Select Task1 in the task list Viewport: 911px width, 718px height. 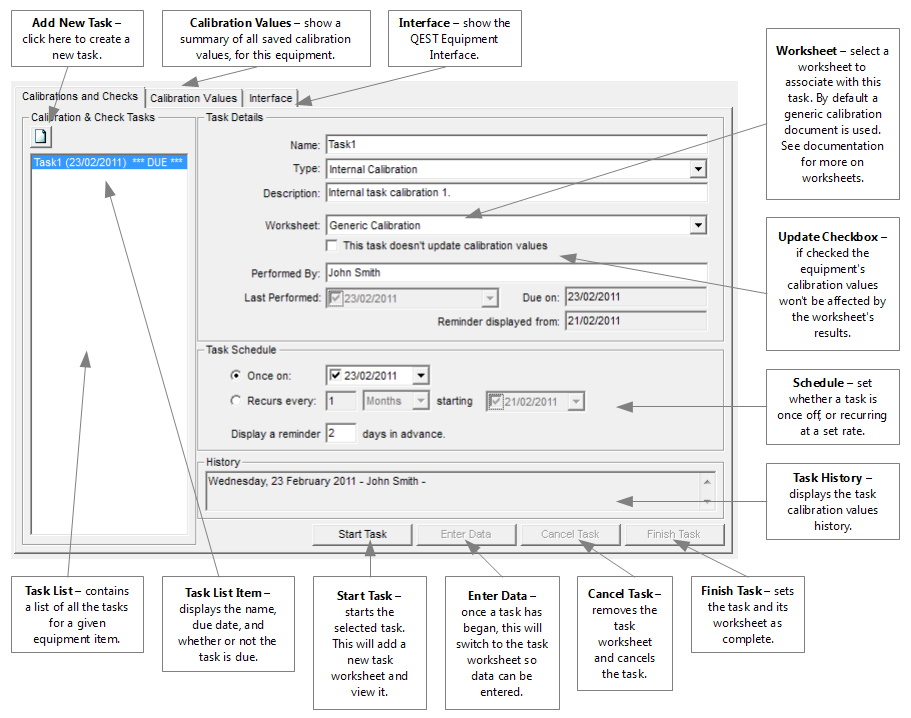point(108,162)
